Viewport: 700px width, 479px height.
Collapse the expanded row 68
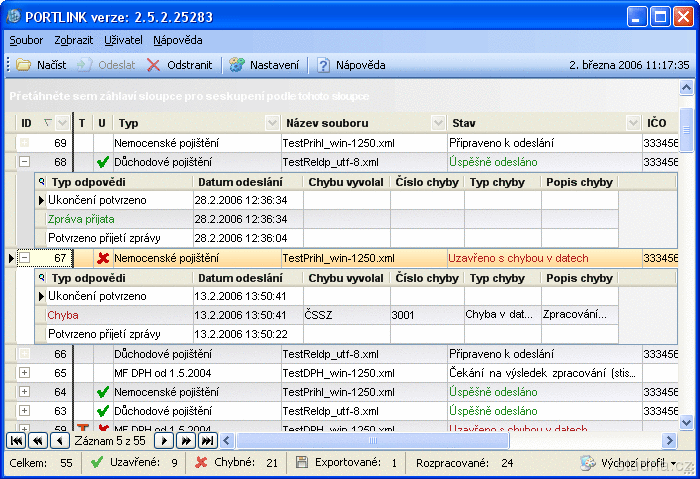click(x=25, y=162)
